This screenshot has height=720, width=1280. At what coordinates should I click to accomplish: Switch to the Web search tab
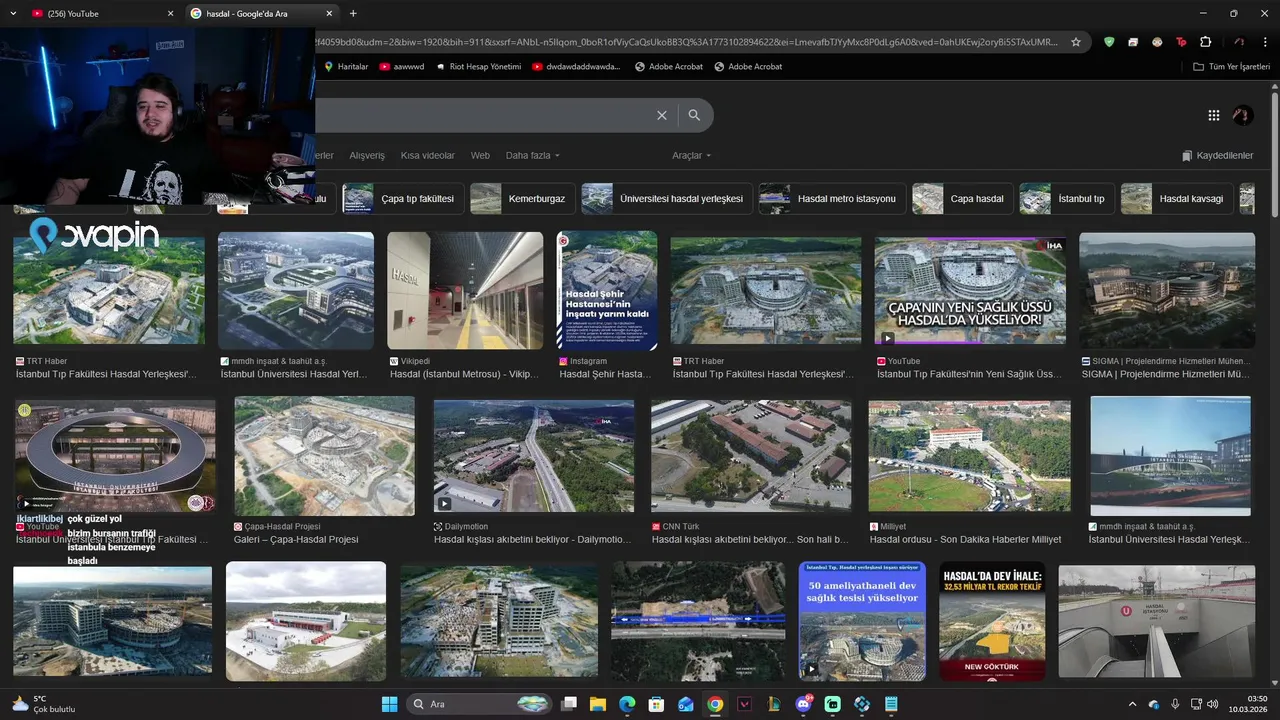point(480,156)
